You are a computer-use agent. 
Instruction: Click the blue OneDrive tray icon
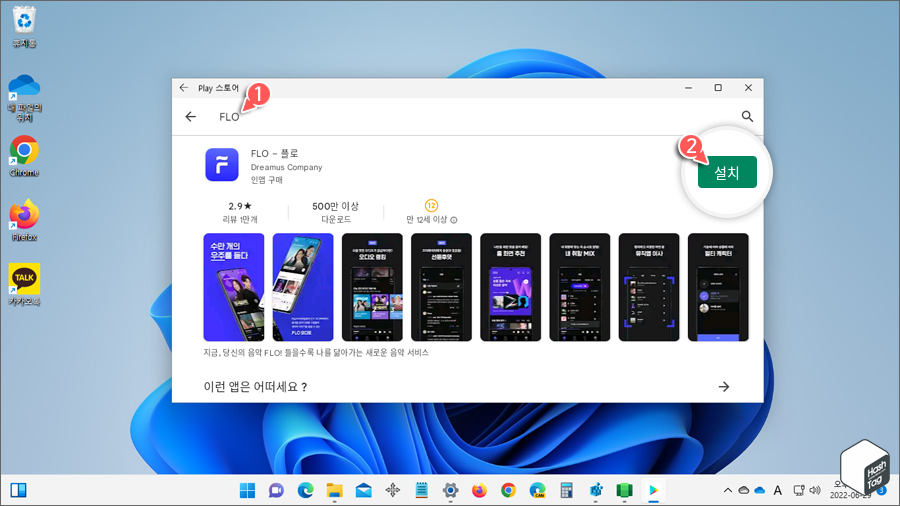coord(760,491)
